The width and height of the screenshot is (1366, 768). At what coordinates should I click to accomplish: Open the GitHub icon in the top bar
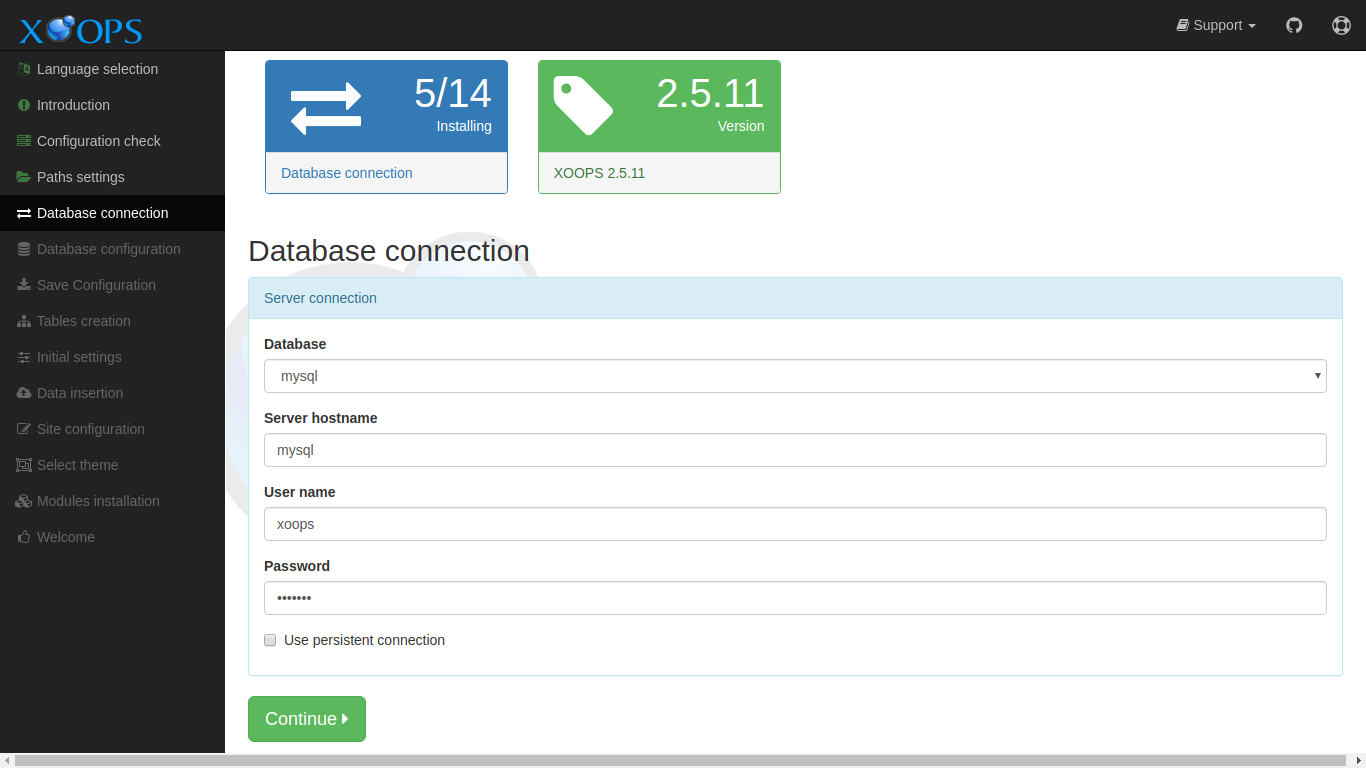point(1294,25)
